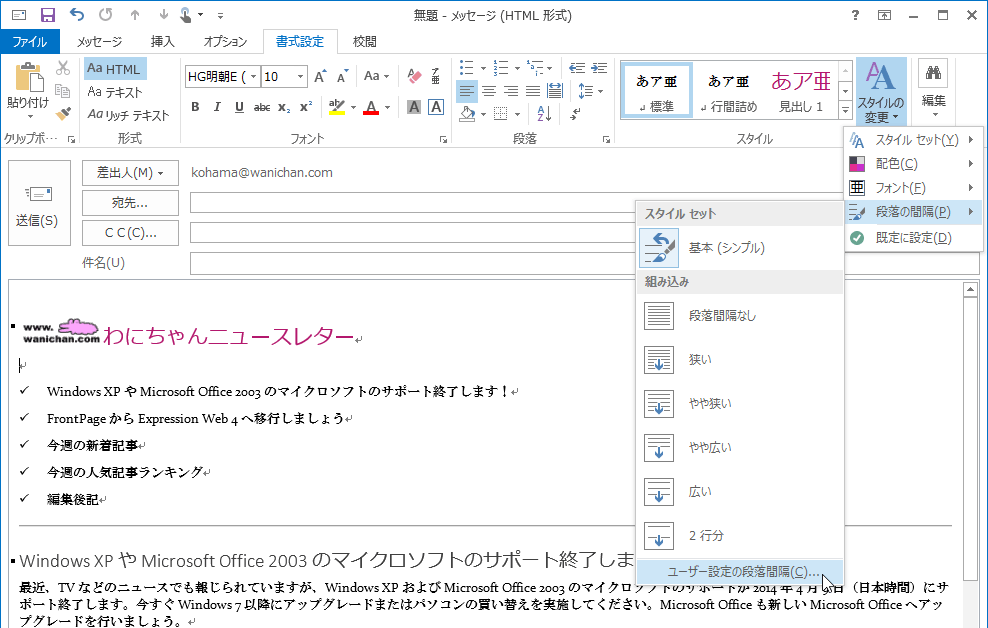Open the font size dropdown
This screenshot has height=628, width=988.
pyautogui.click(x=301, y=77)
